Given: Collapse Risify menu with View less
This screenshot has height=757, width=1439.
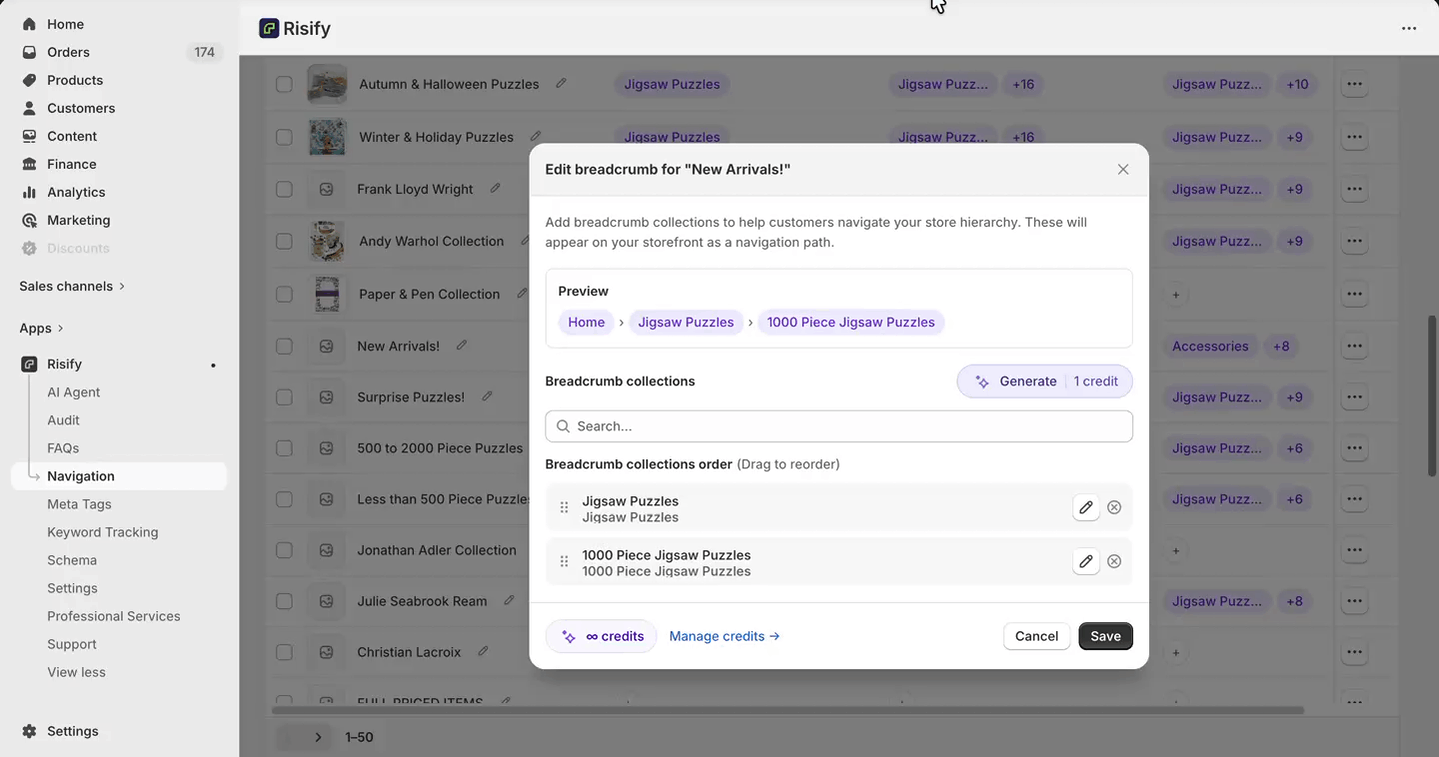Looking at the screenshot, I should click(76, 672).
